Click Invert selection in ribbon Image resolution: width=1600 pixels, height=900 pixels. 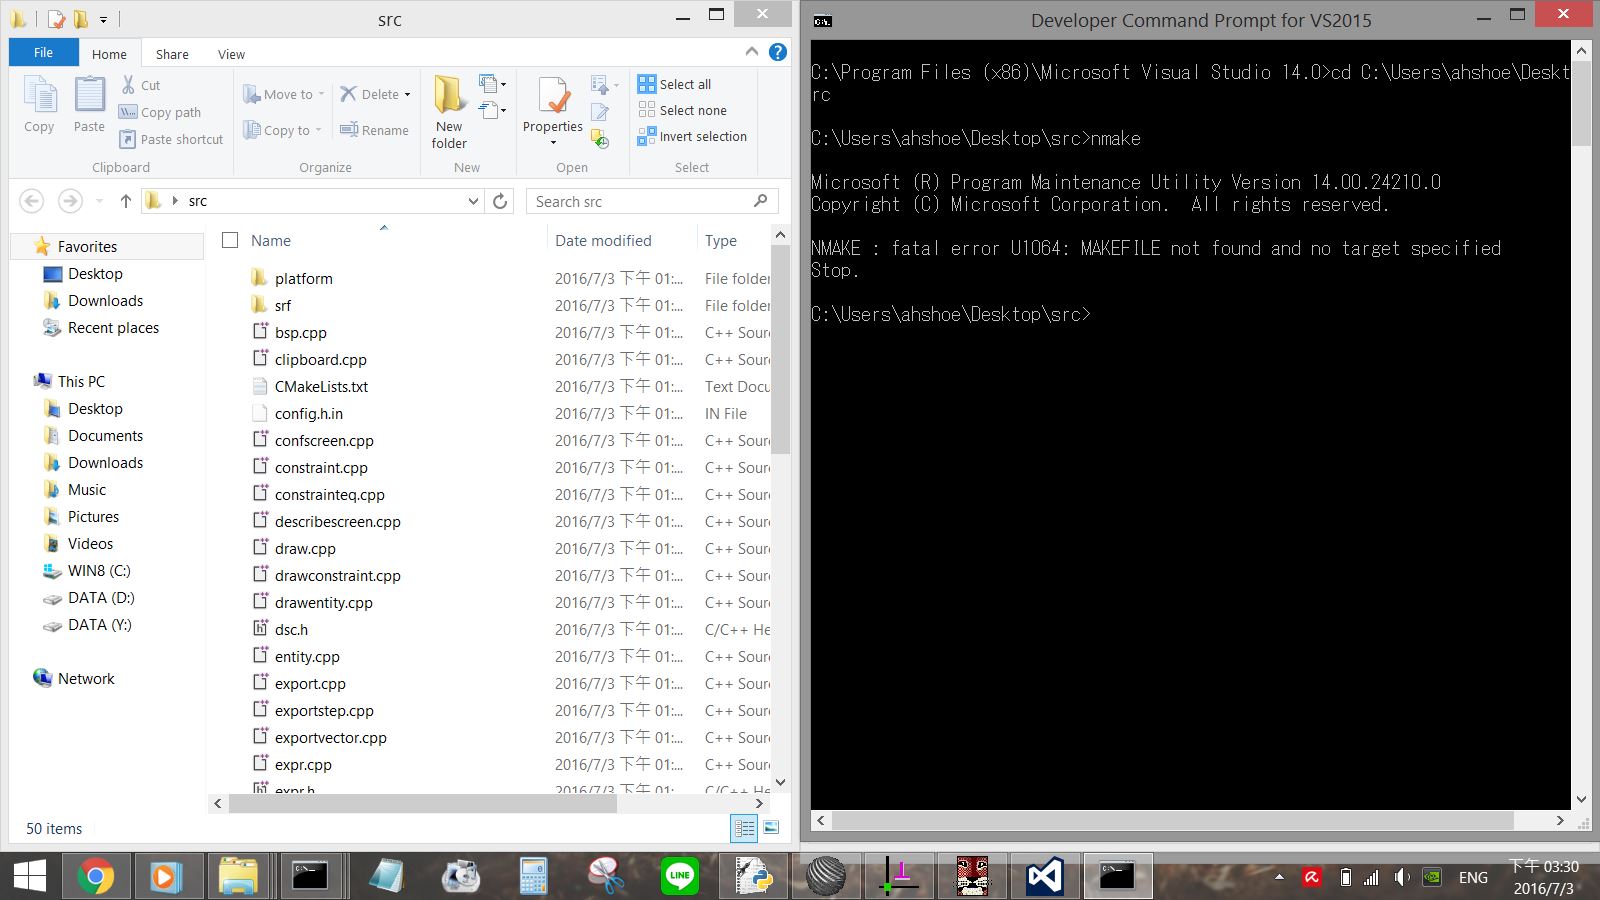tap(692, 136)
